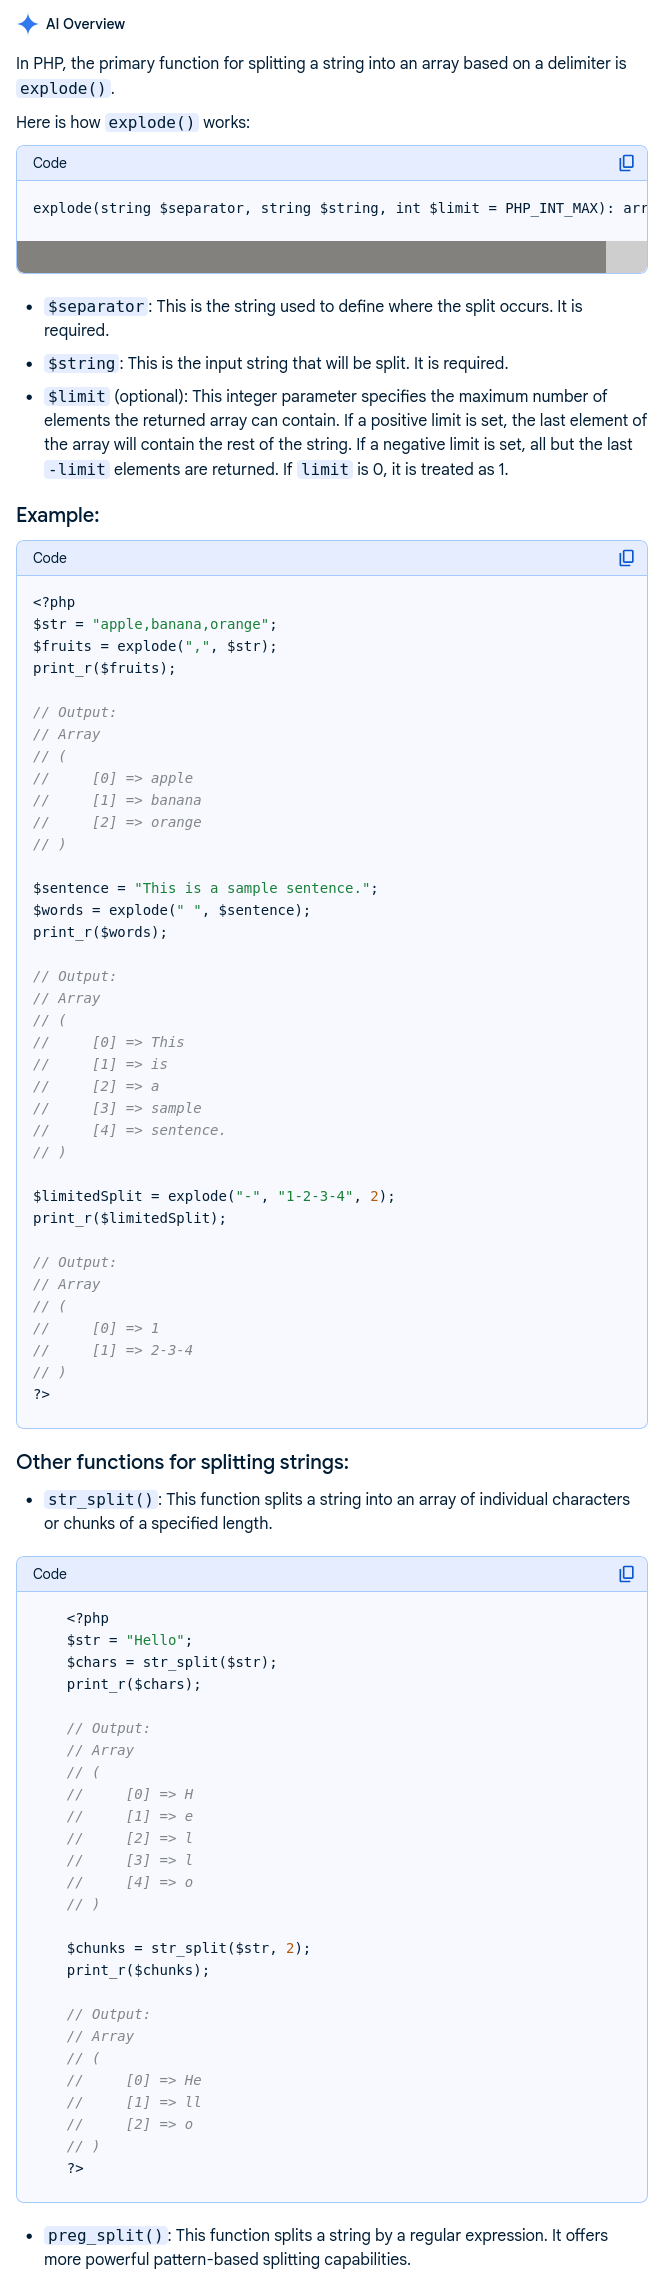Screen dimensions: 661x2281
Task: Click the dark horizontal scrollbar thumb
Action: (x=311, y=257)
